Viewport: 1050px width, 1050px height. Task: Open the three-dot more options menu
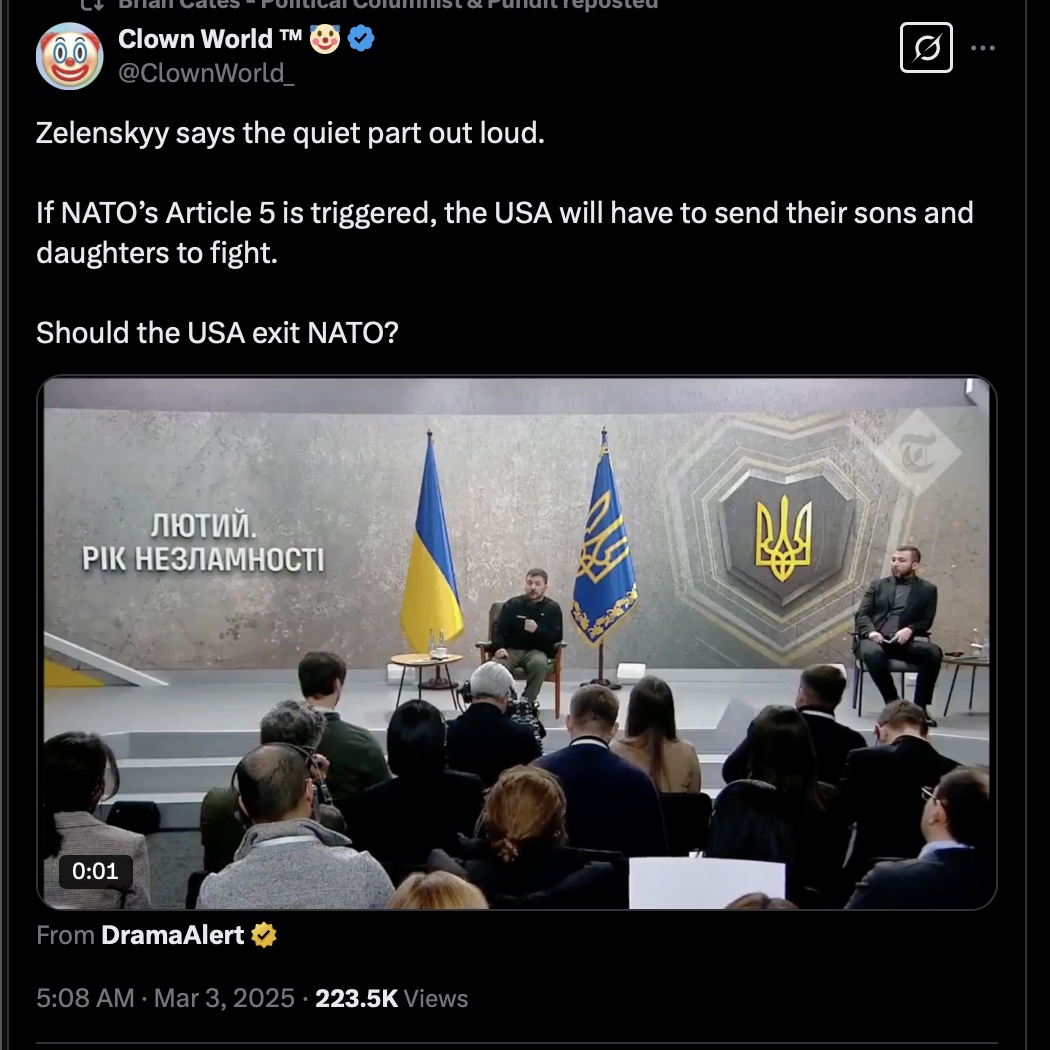982,48
